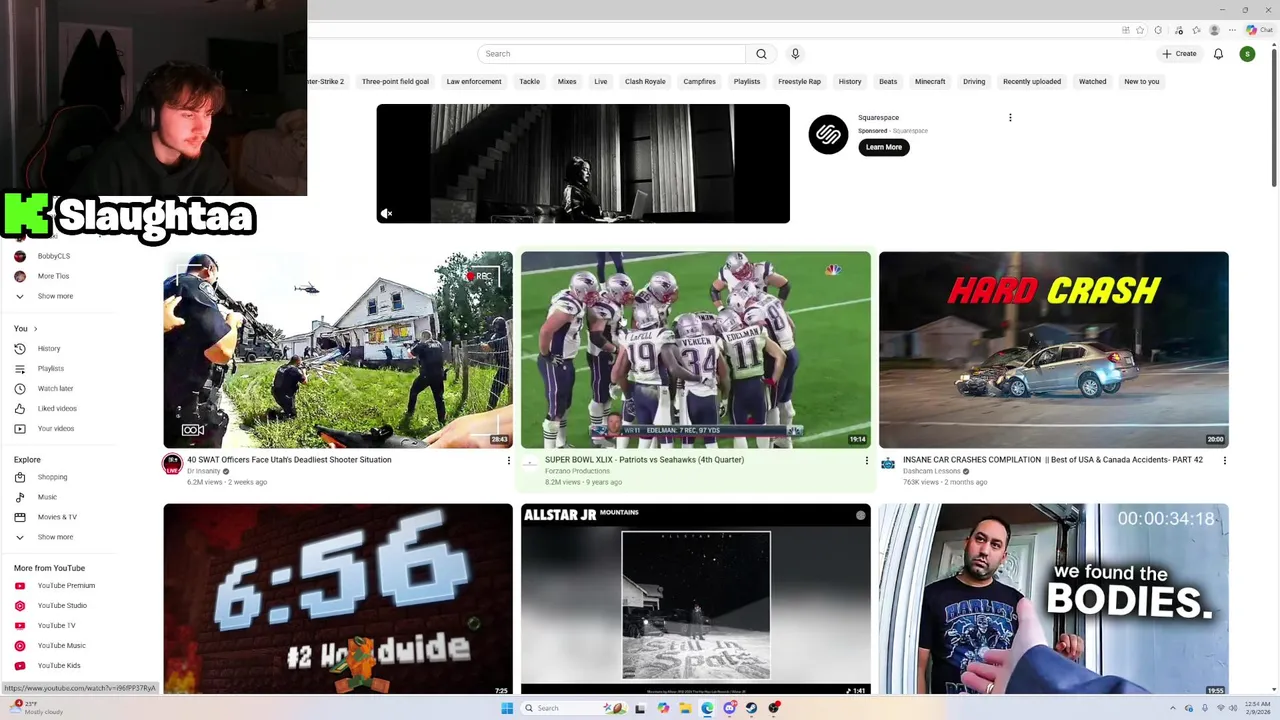Viewport: 1280px width, 720px height.
Task: Open Liked videos in the sidebar
Action: 57,409
